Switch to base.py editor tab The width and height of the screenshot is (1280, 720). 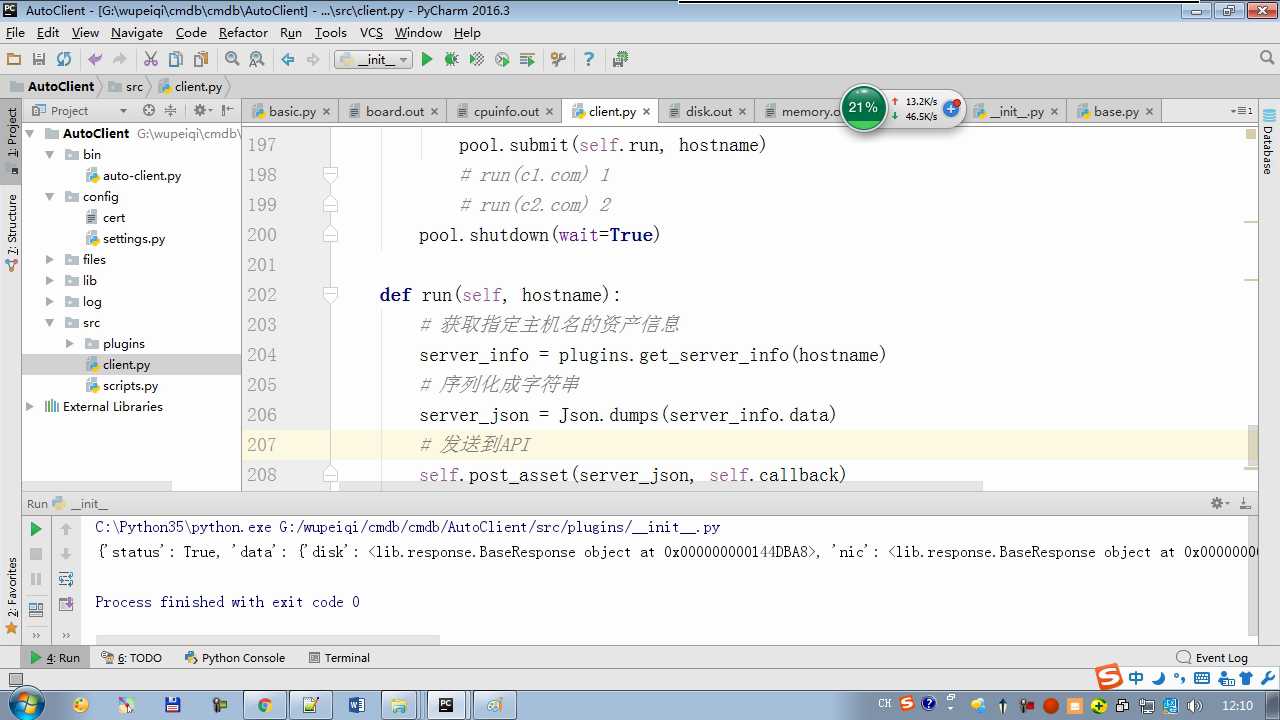pos(1116,111)
